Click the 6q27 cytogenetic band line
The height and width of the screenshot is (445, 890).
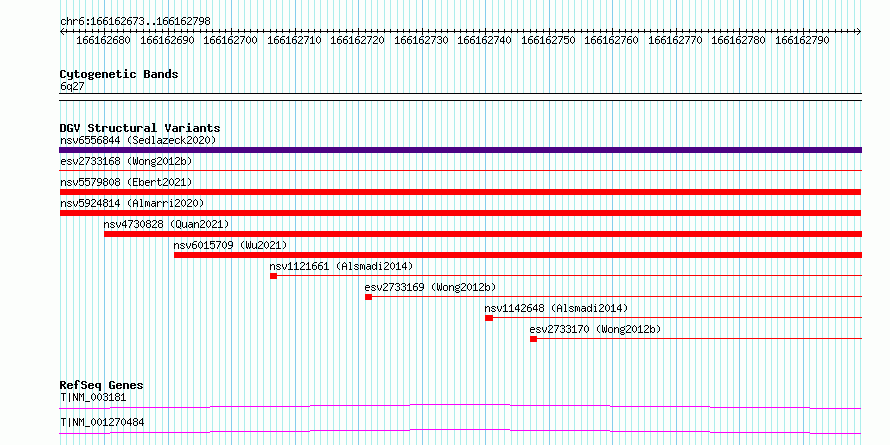click(460, 97)
